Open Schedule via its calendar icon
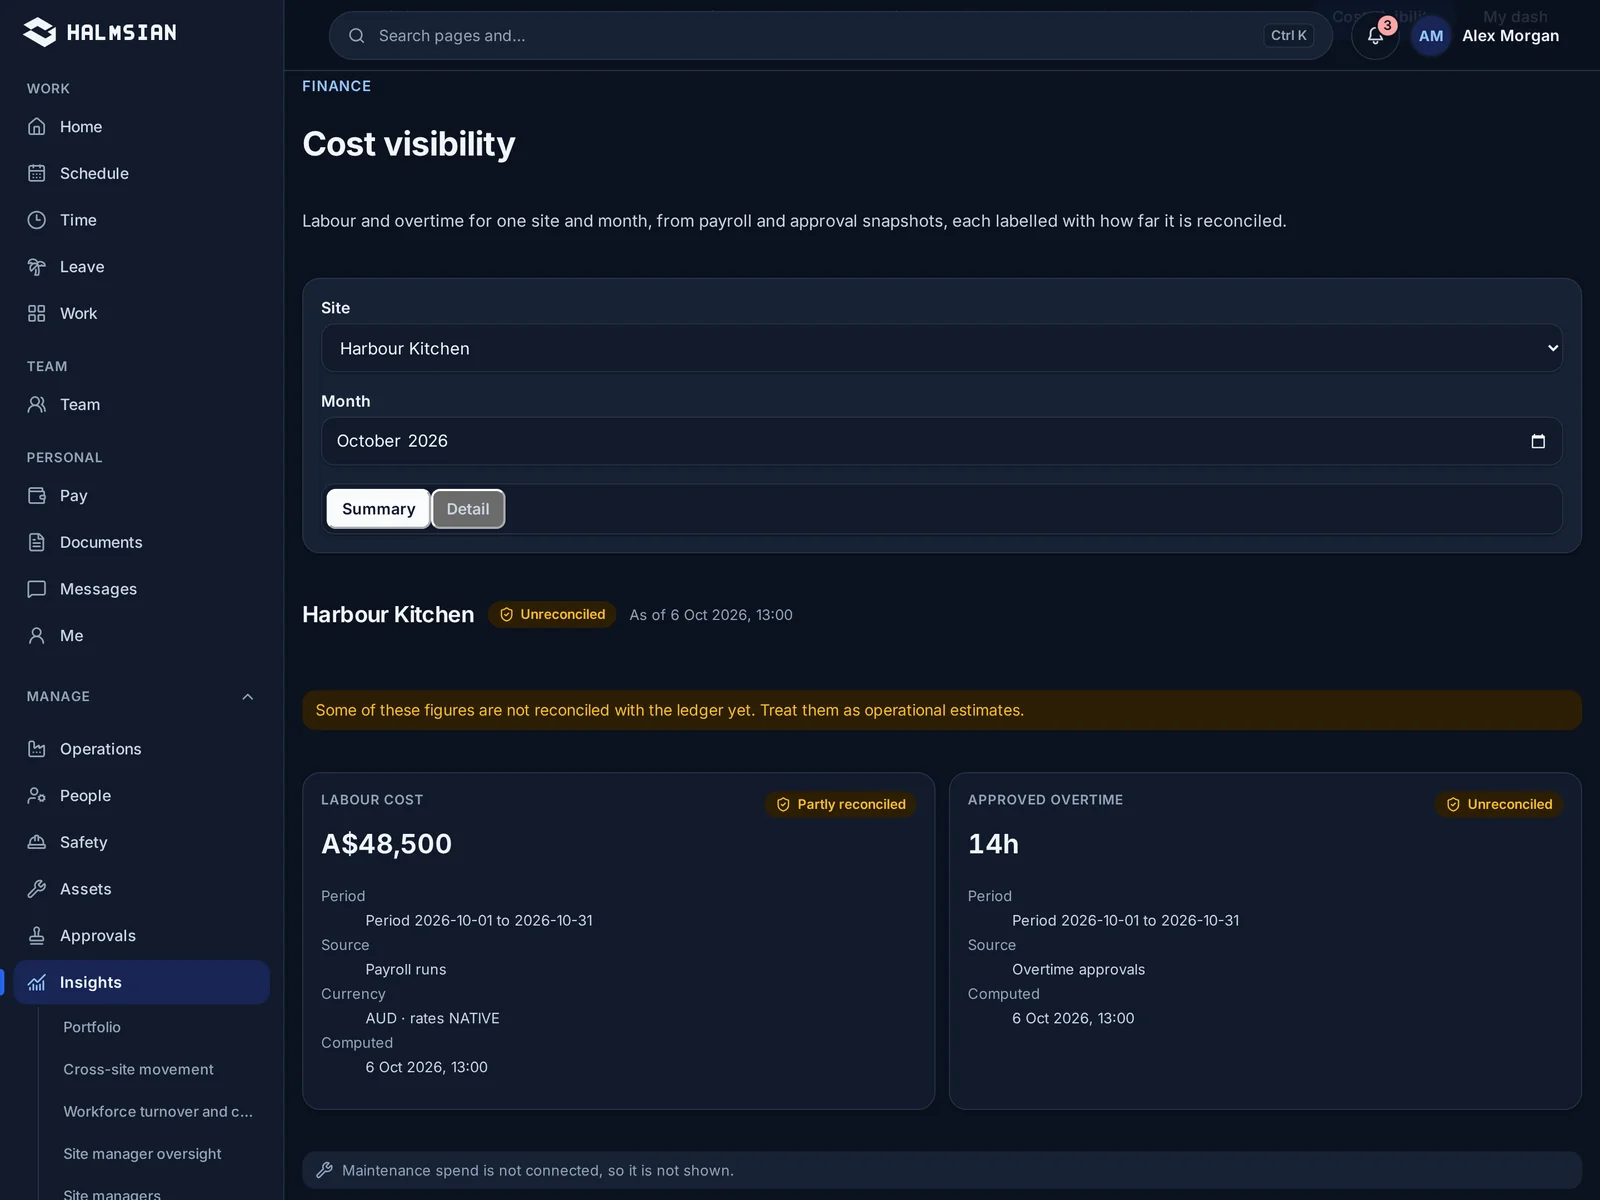Viewport: 1600px width, 1200px height. pyautogui.click(x=37, y=173)
